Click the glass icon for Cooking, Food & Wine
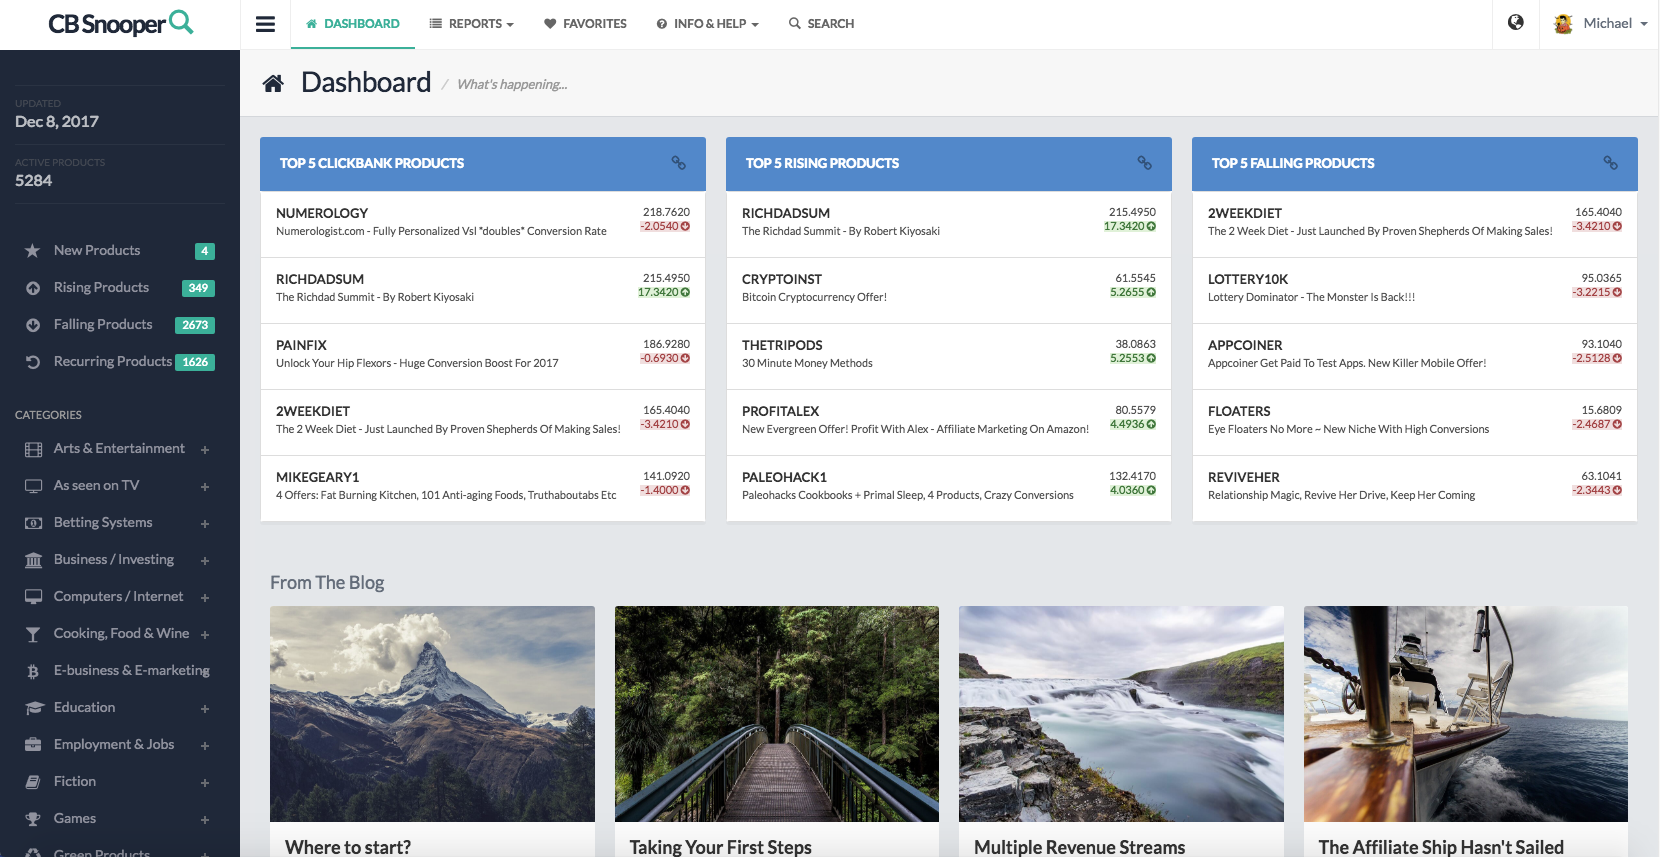 point(33,634)
